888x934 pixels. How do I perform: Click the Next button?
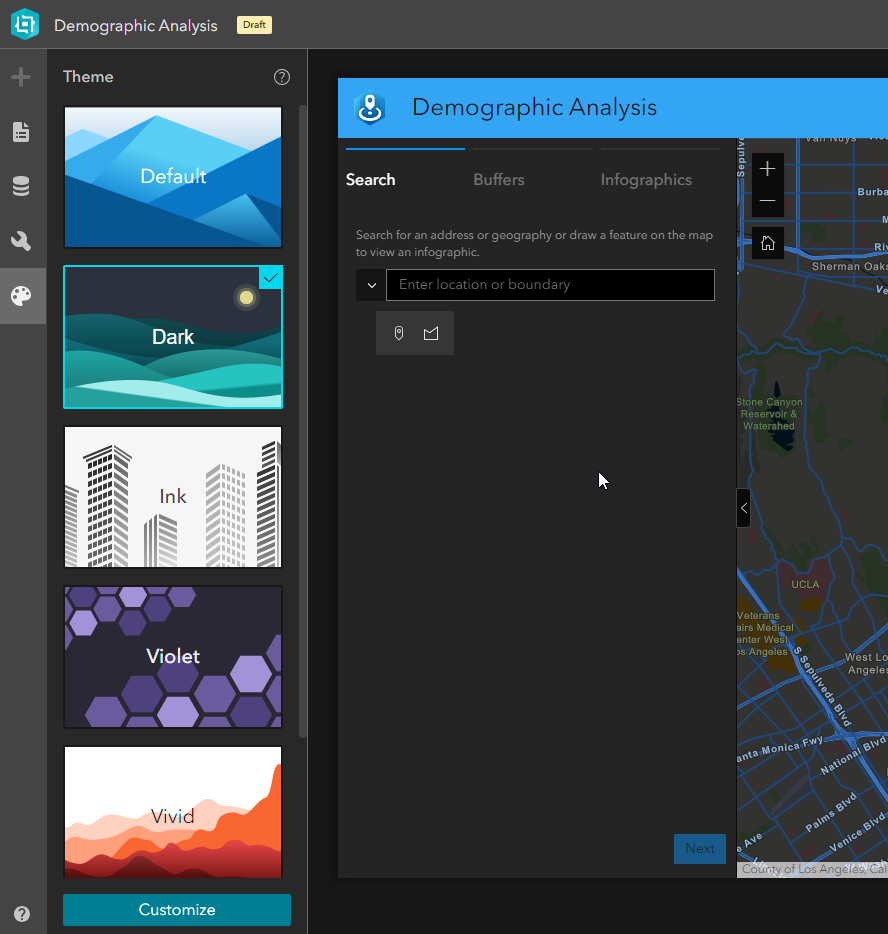(699, 848)
